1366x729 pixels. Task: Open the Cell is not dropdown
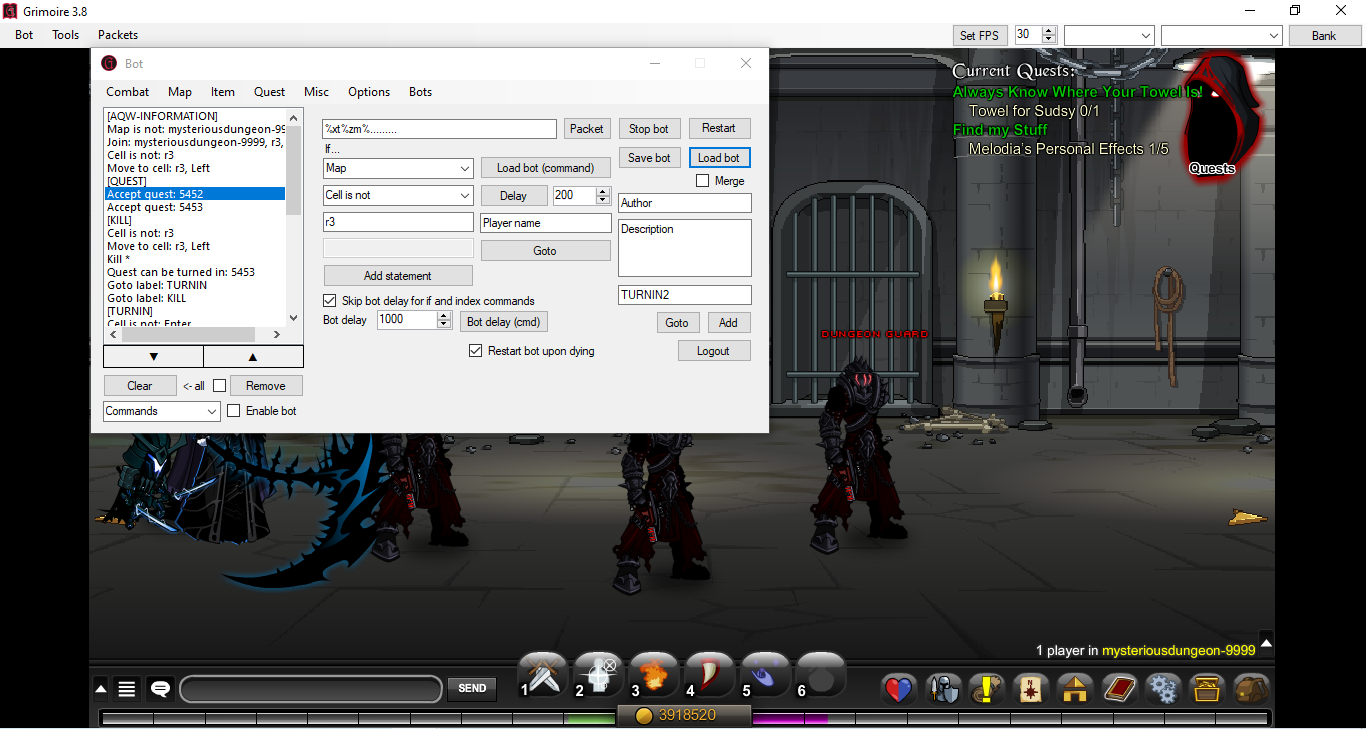pyautogui.click(x=398, y=195)
